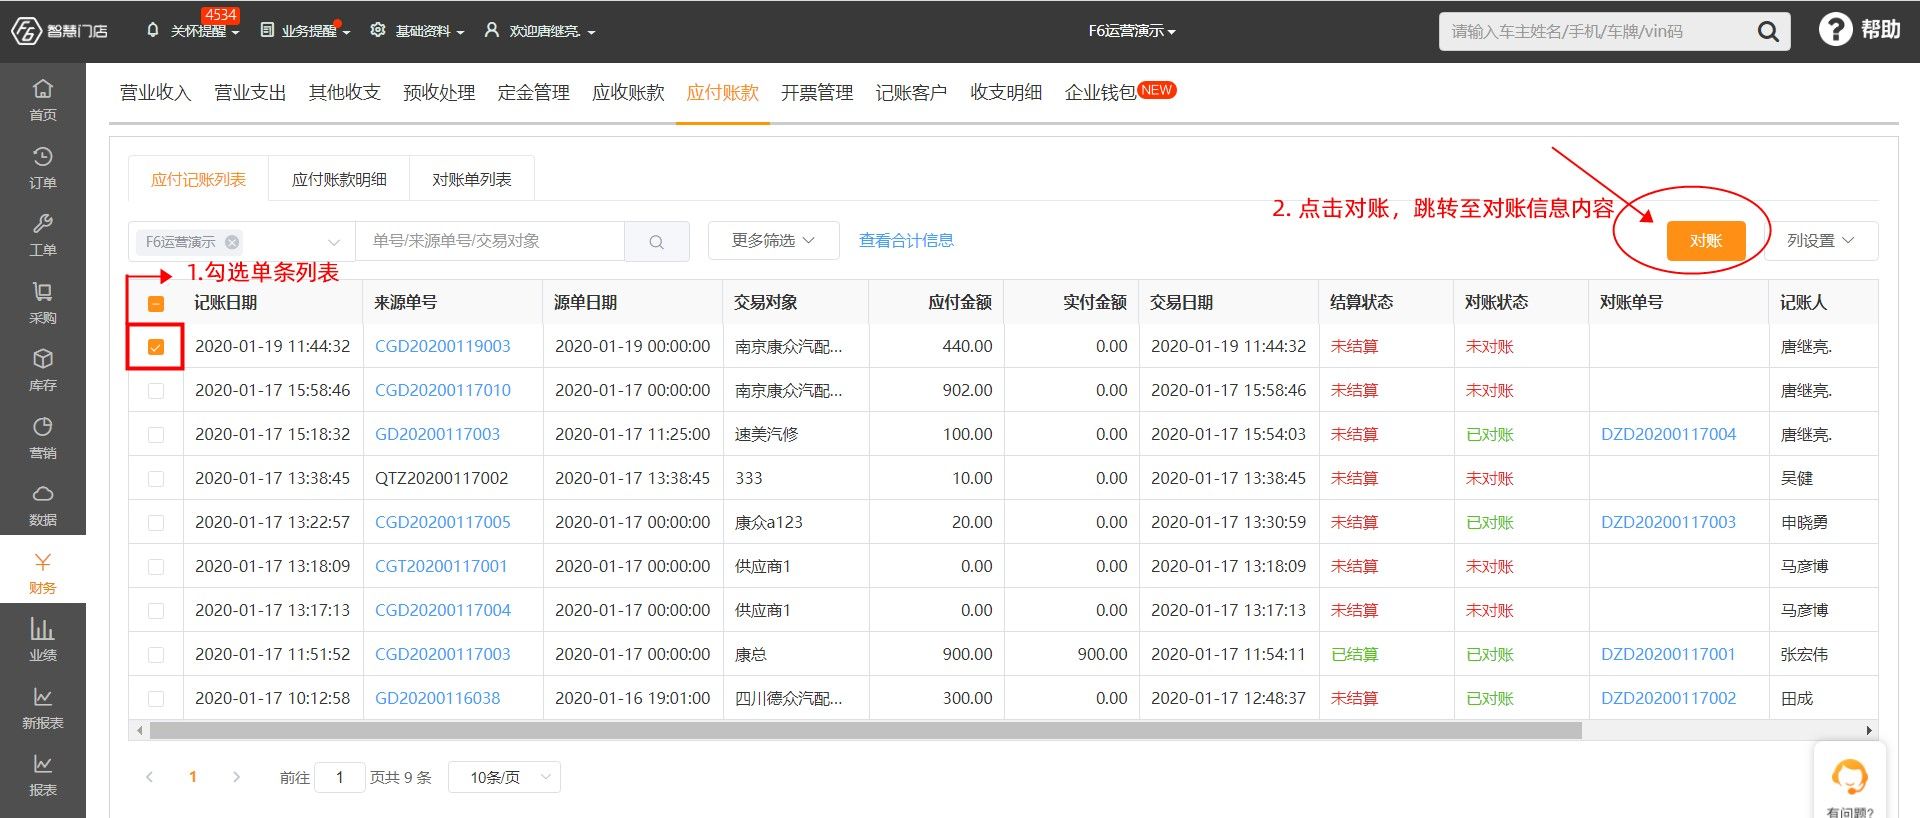Toggle the select-all checkbox in table header

[x=156, y=303]
